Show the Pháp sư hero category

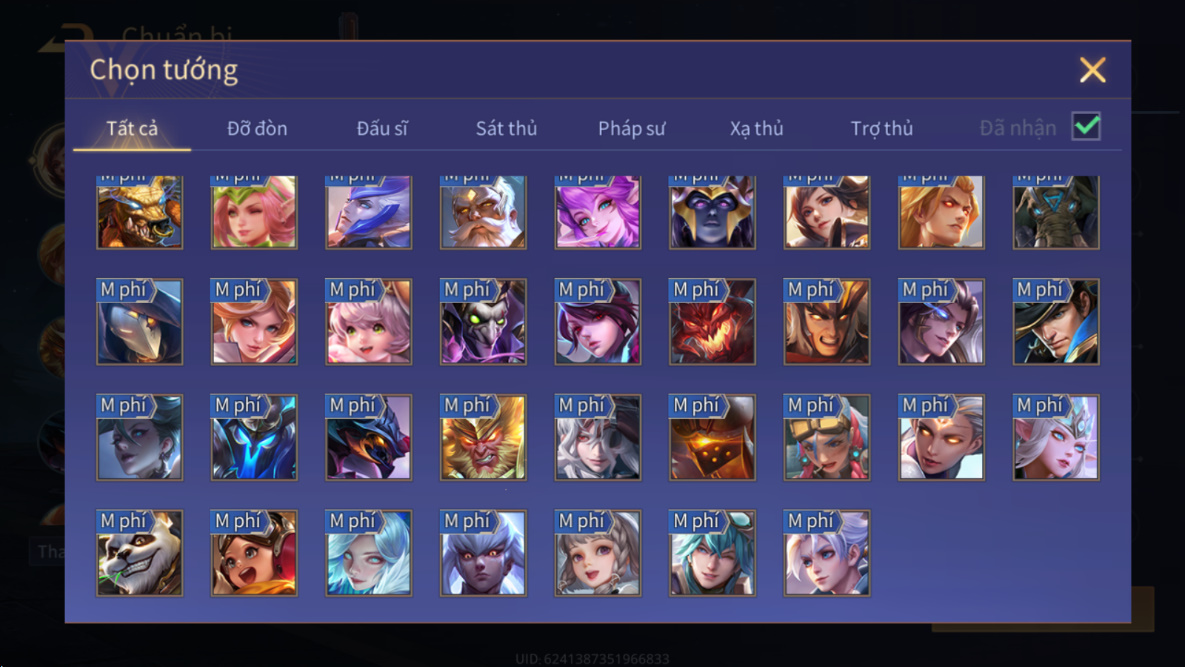tap(632, 128)
